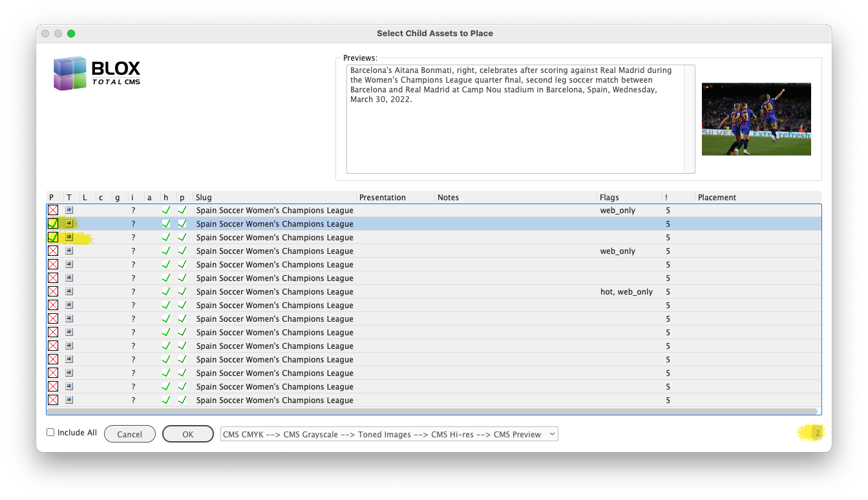Confirm the selection with the OK button
This screenshot has height=500, width=868.
pos(188,434)
